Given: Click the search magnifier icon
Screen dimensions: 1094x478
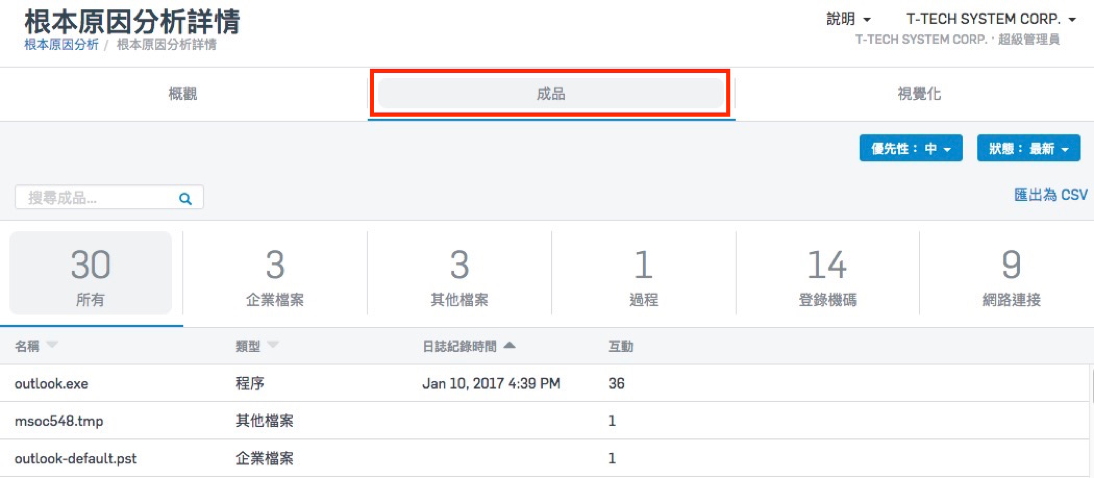Looking at the screenshot, I should click(x=185, y=198).
